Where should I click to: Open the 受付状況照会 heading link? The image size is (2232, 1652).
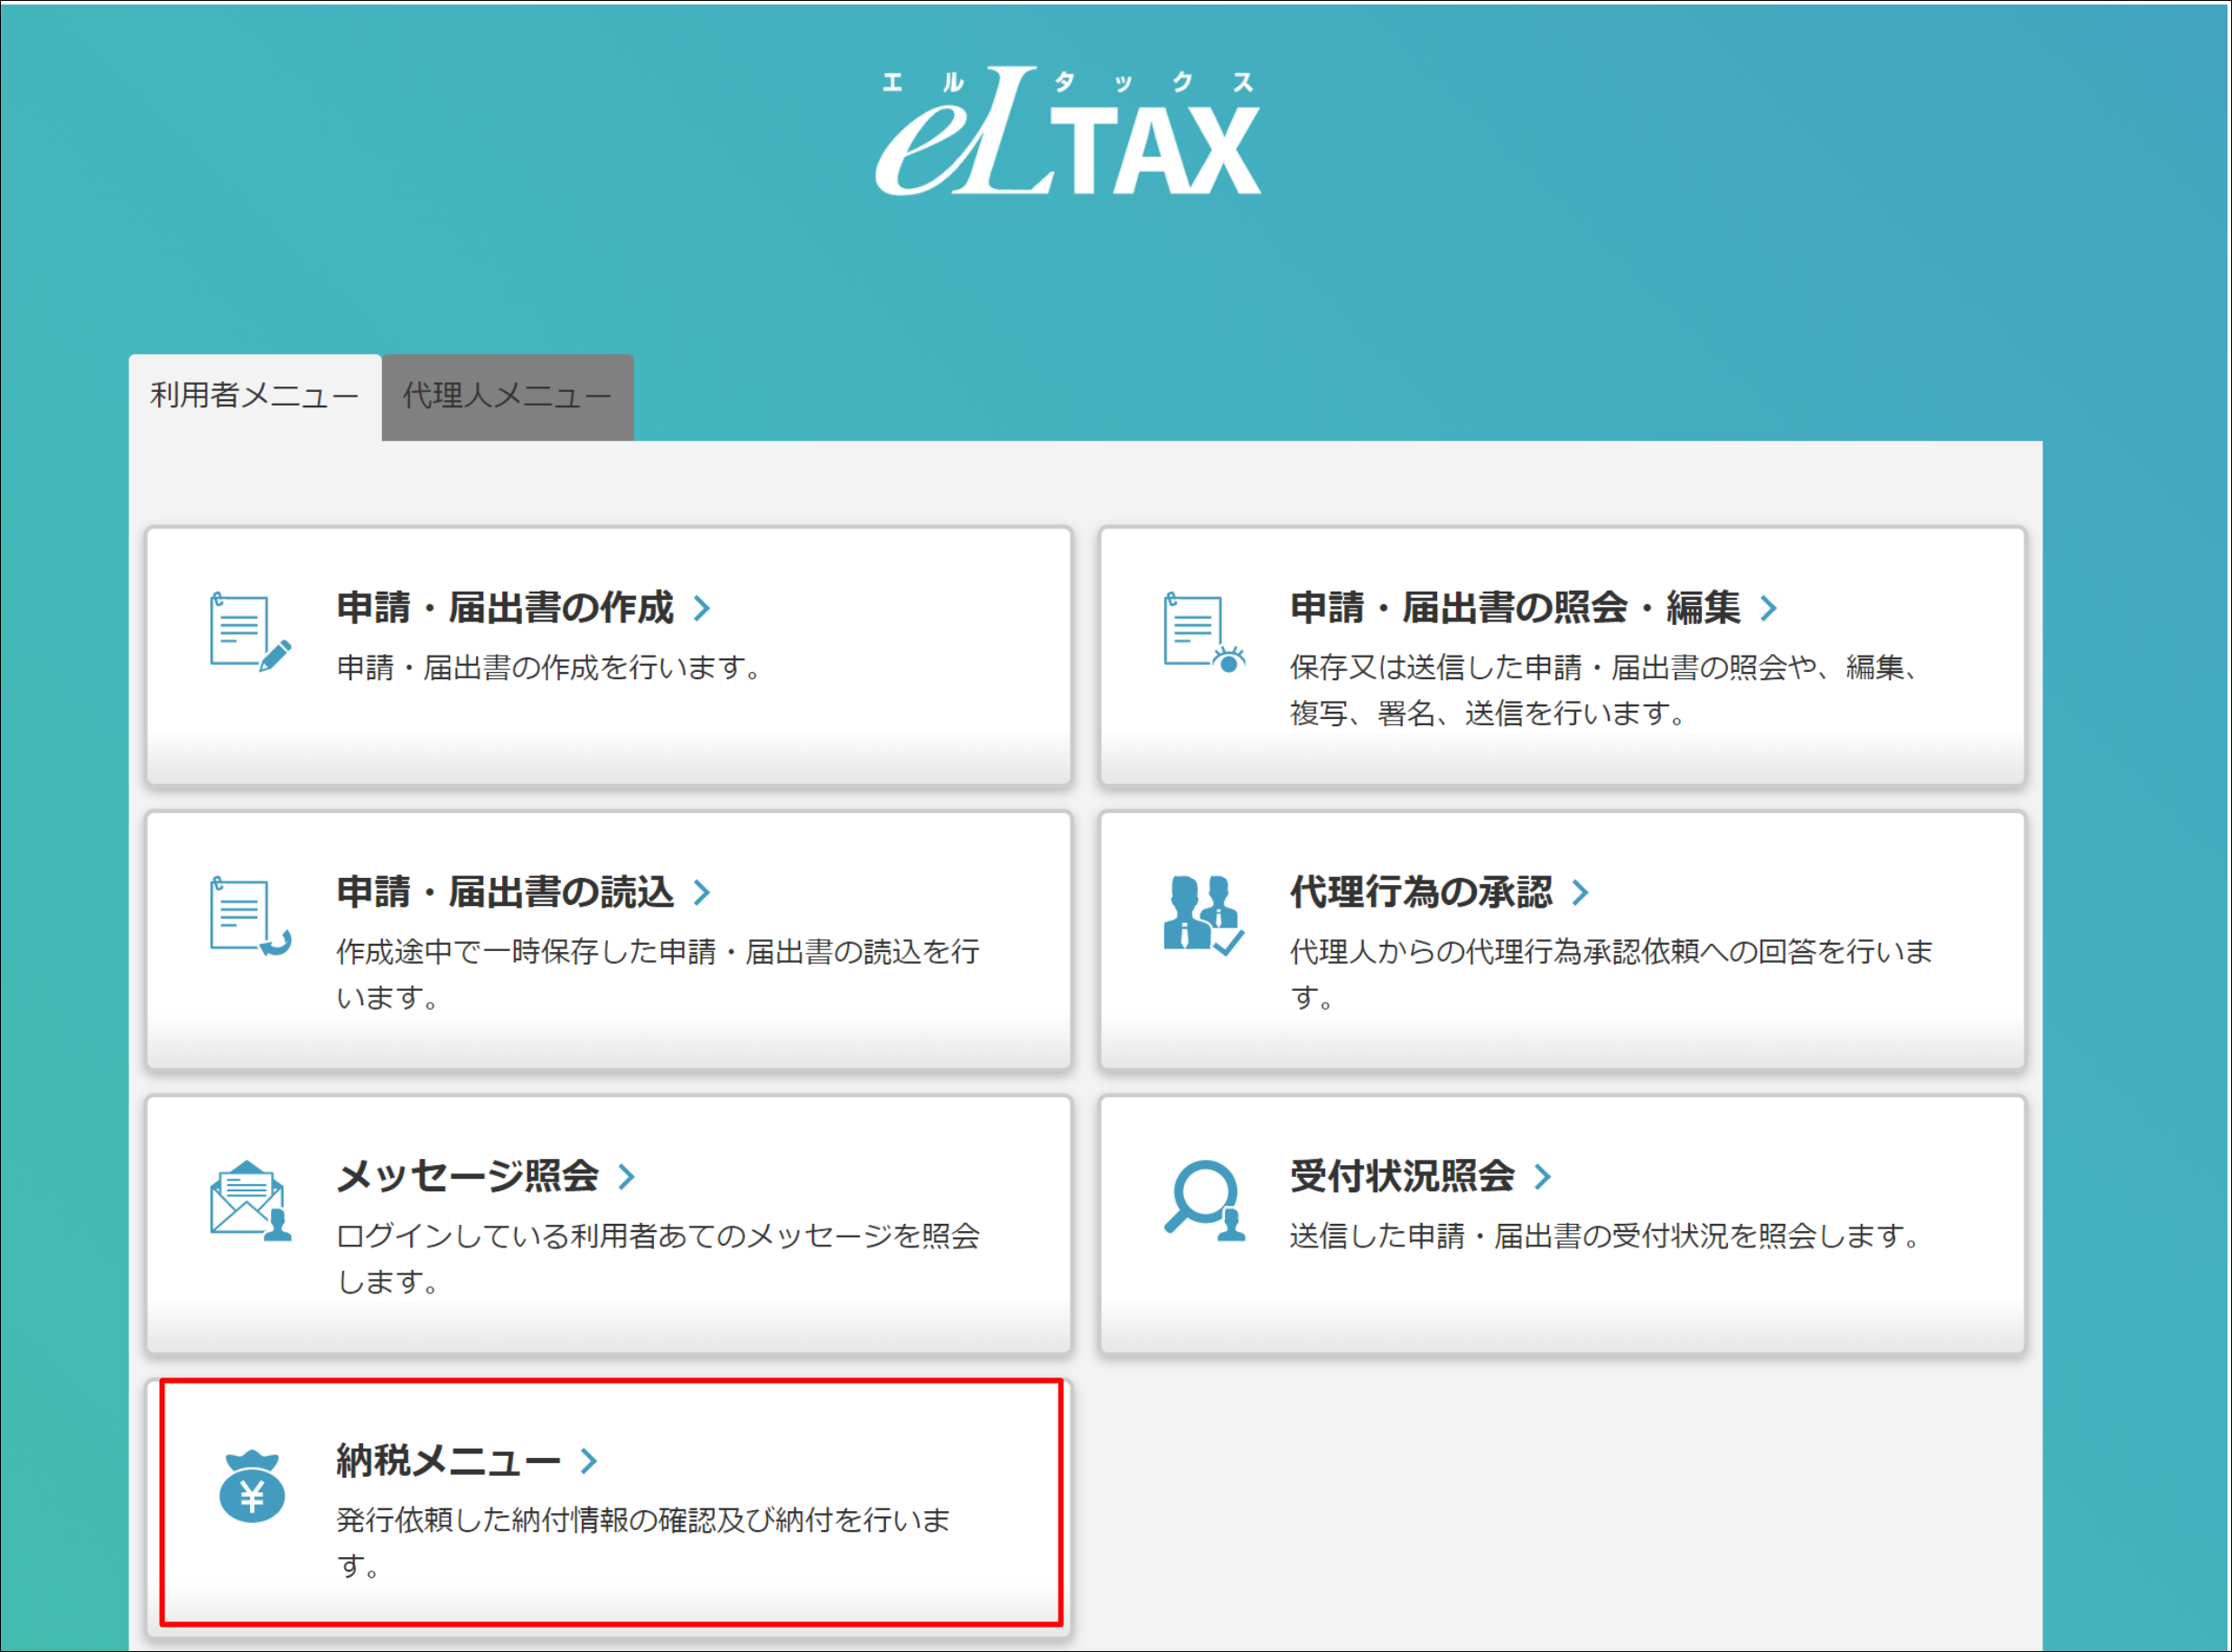tap(1402, 1176)
